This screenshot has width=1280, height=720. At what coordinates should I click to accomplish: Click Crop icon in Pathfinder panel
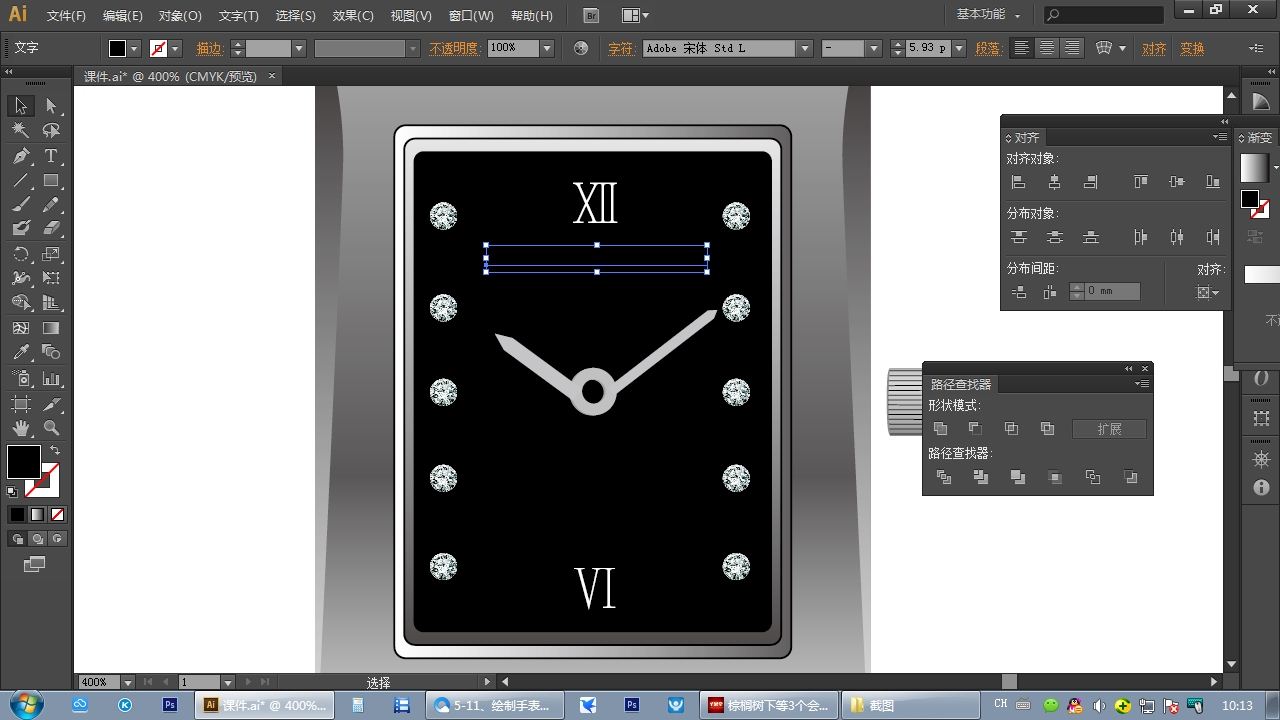[1055, 477]
